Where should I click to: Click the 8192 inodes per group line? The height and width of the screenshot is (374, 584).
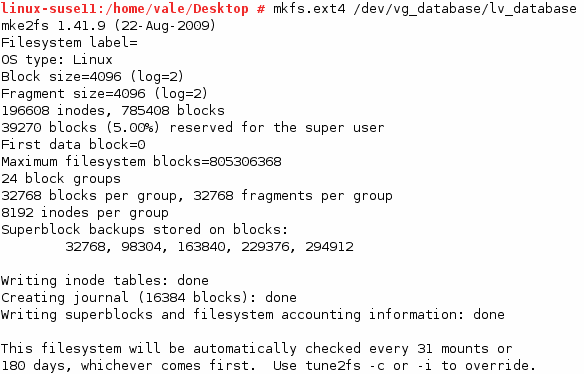pos(85,213)
